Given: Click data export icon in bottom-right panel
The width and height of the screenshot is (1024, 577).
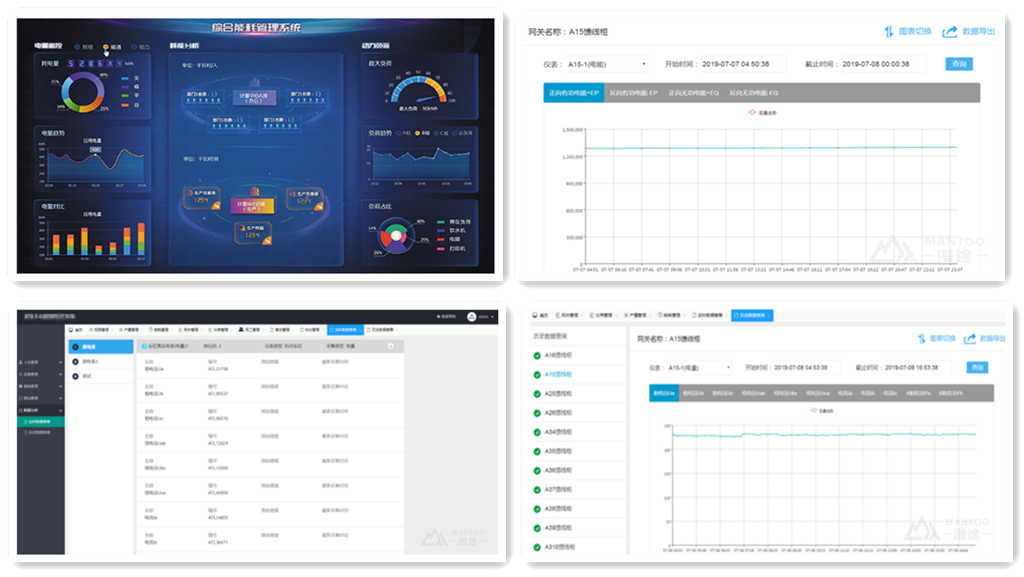Looking at the screenshot, I should (x=970, y=339).
